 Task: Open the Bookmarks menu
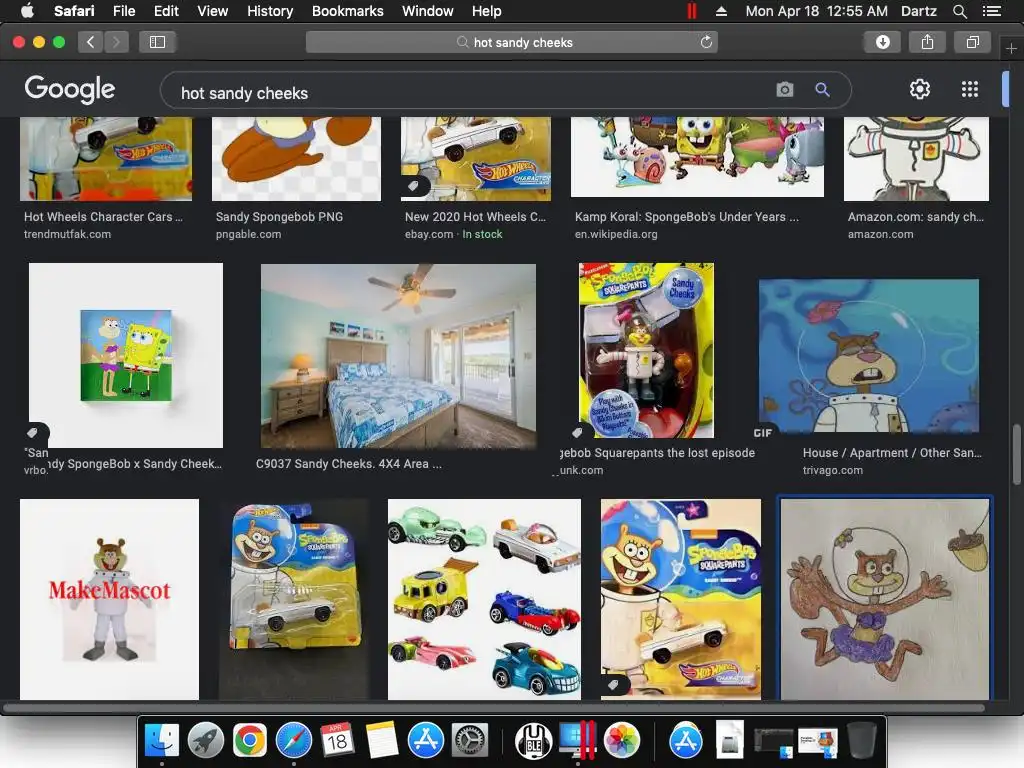coord(347,11)
